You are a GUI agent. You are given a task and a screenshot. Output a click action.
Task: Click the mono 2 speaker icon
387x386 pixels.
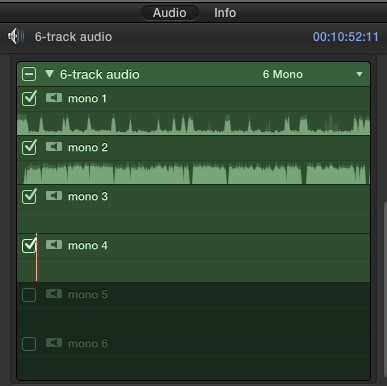54,147
